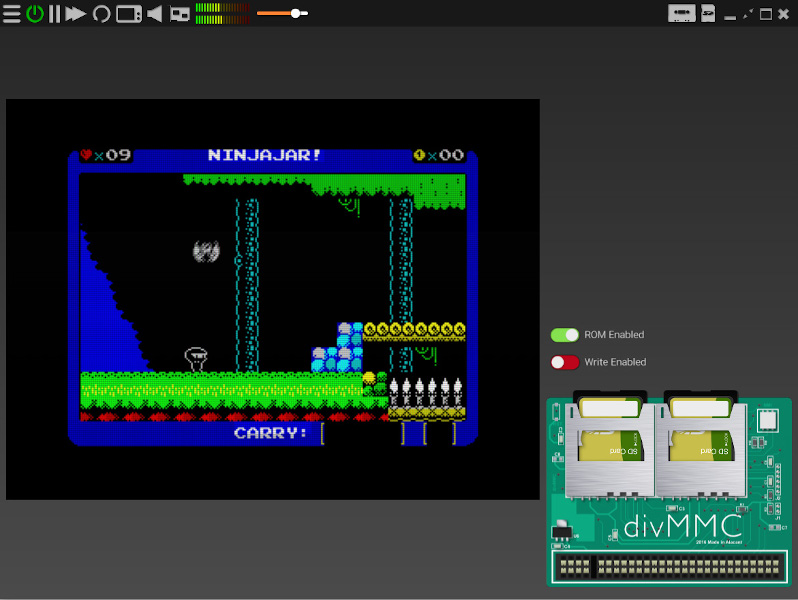This screenshot has height=600, width=798.
Task: Toggle the Write Enabled switch
Action: [x=564, y=362]
